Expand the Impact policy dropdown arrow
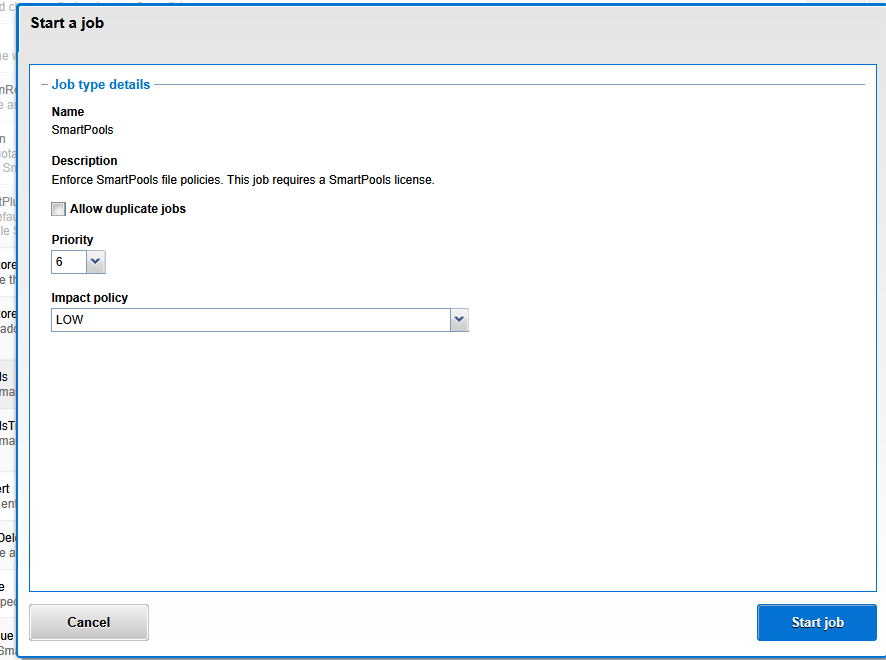886x660 pixels. (459, 320)
